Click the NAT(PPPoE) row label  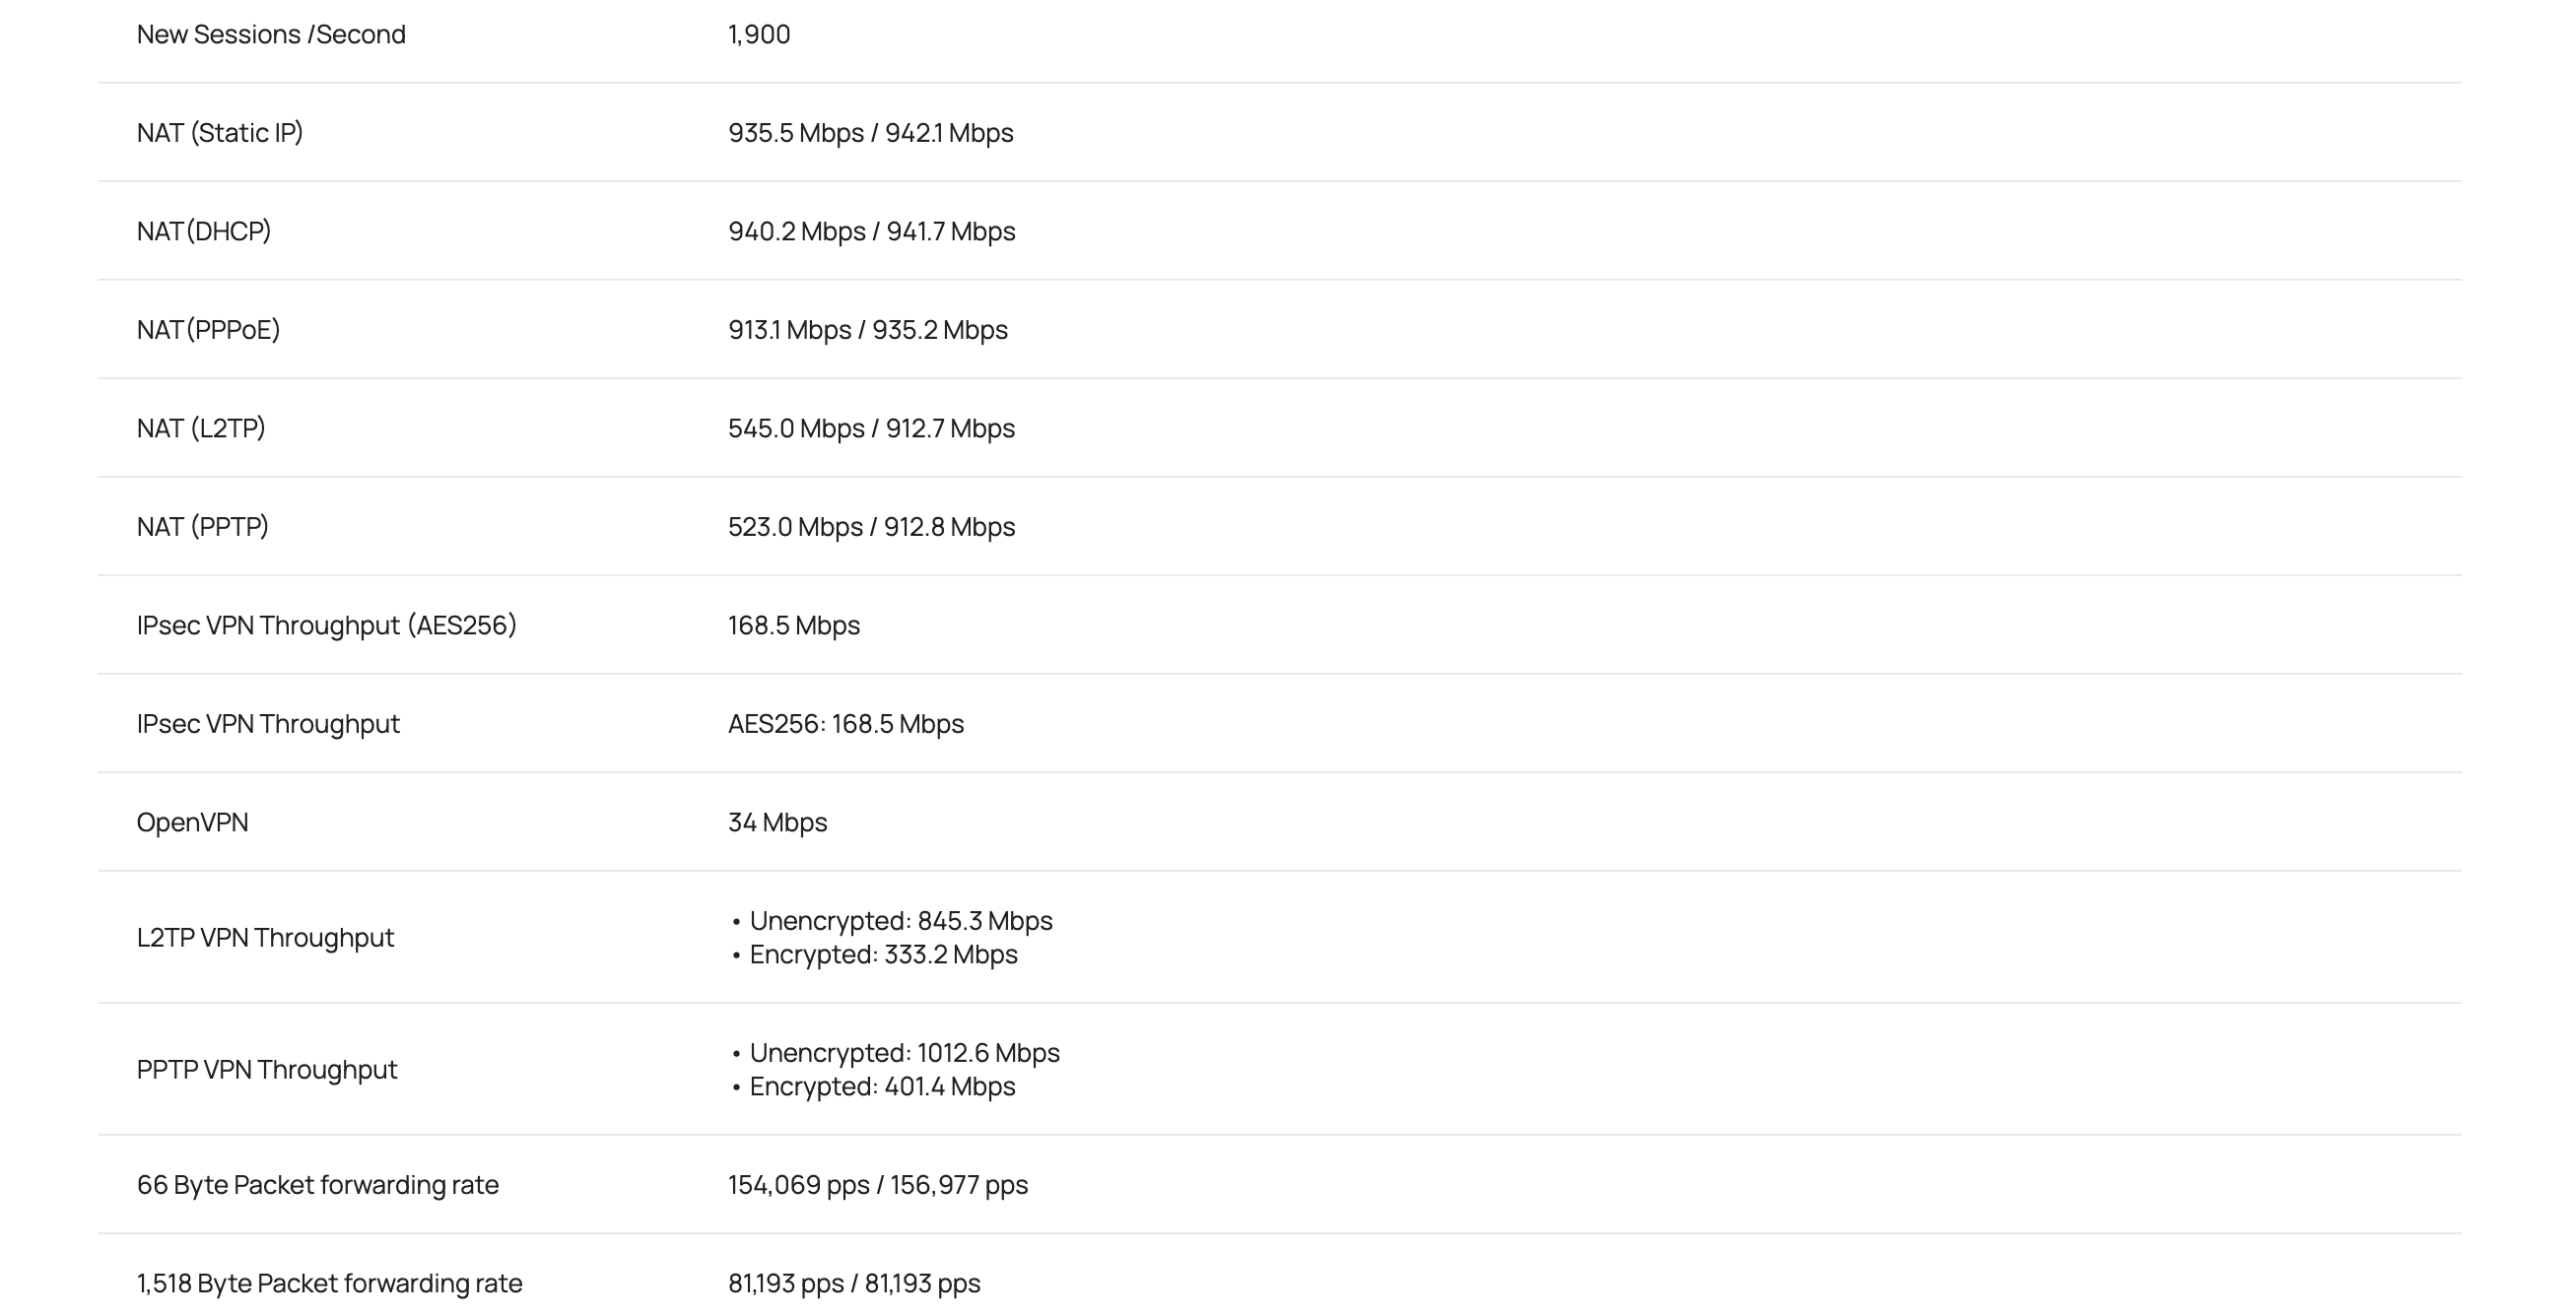[x=208, y=329]
